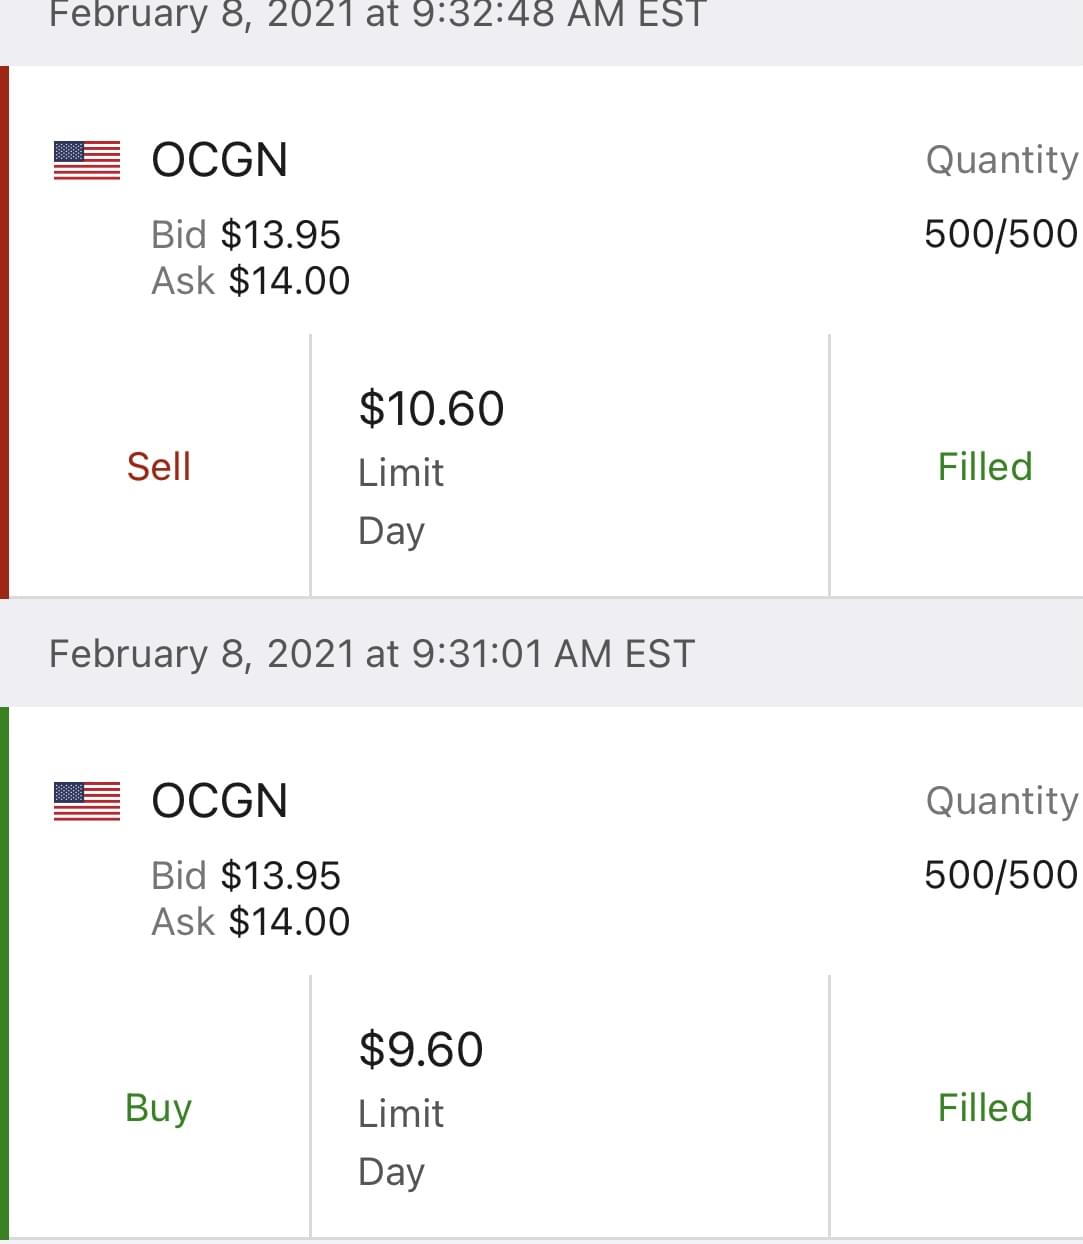Tap Day duration on buy order
Viewport: 1083px width, 1244px height.
391,1171
